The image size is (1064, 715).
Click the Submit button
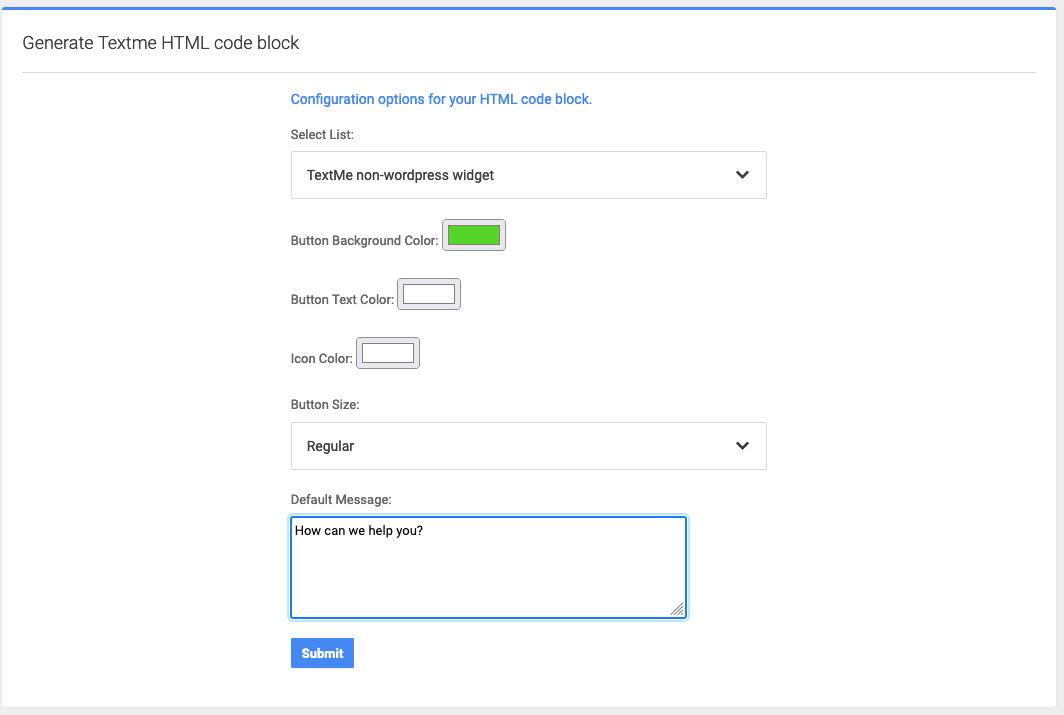pos(322,653)
